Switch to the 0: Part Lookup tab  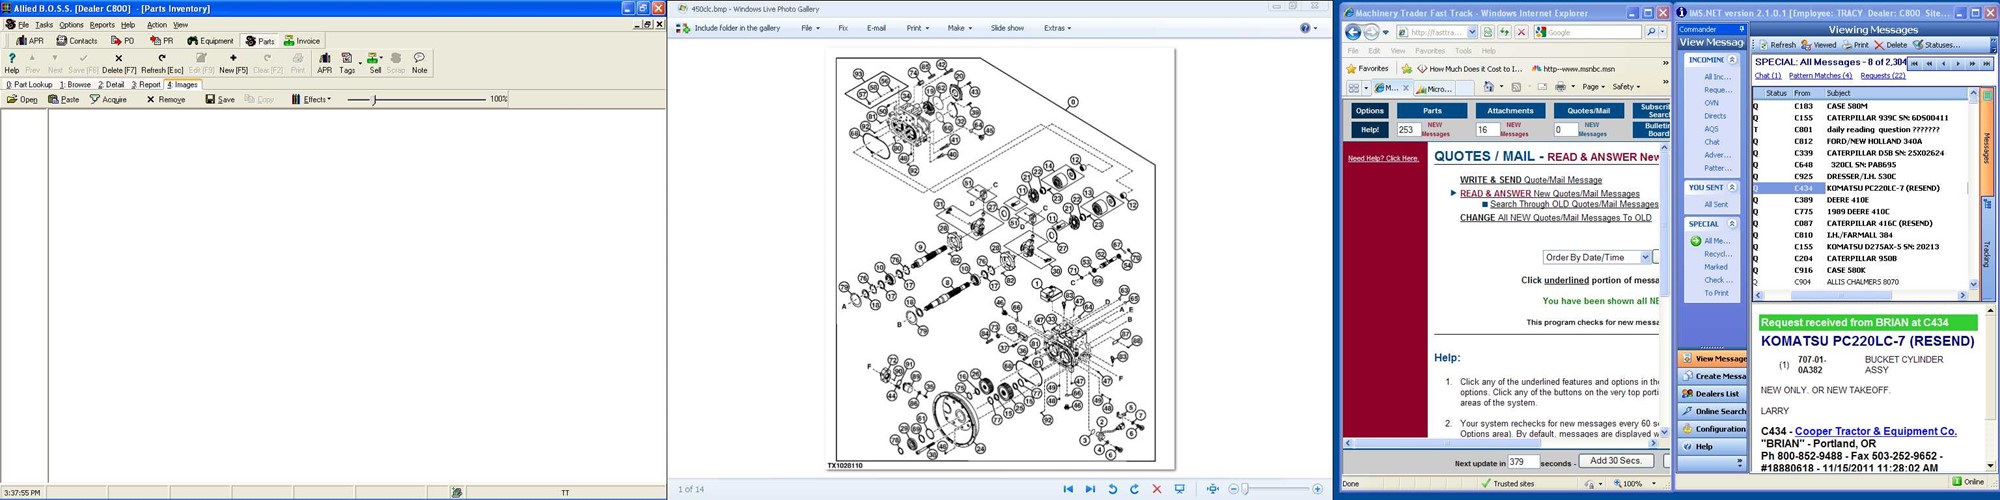coord(29,85)
